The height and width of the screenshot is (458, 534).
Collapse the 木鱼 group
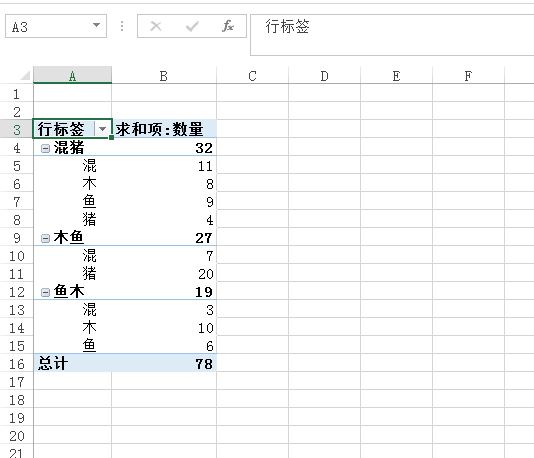45,238
